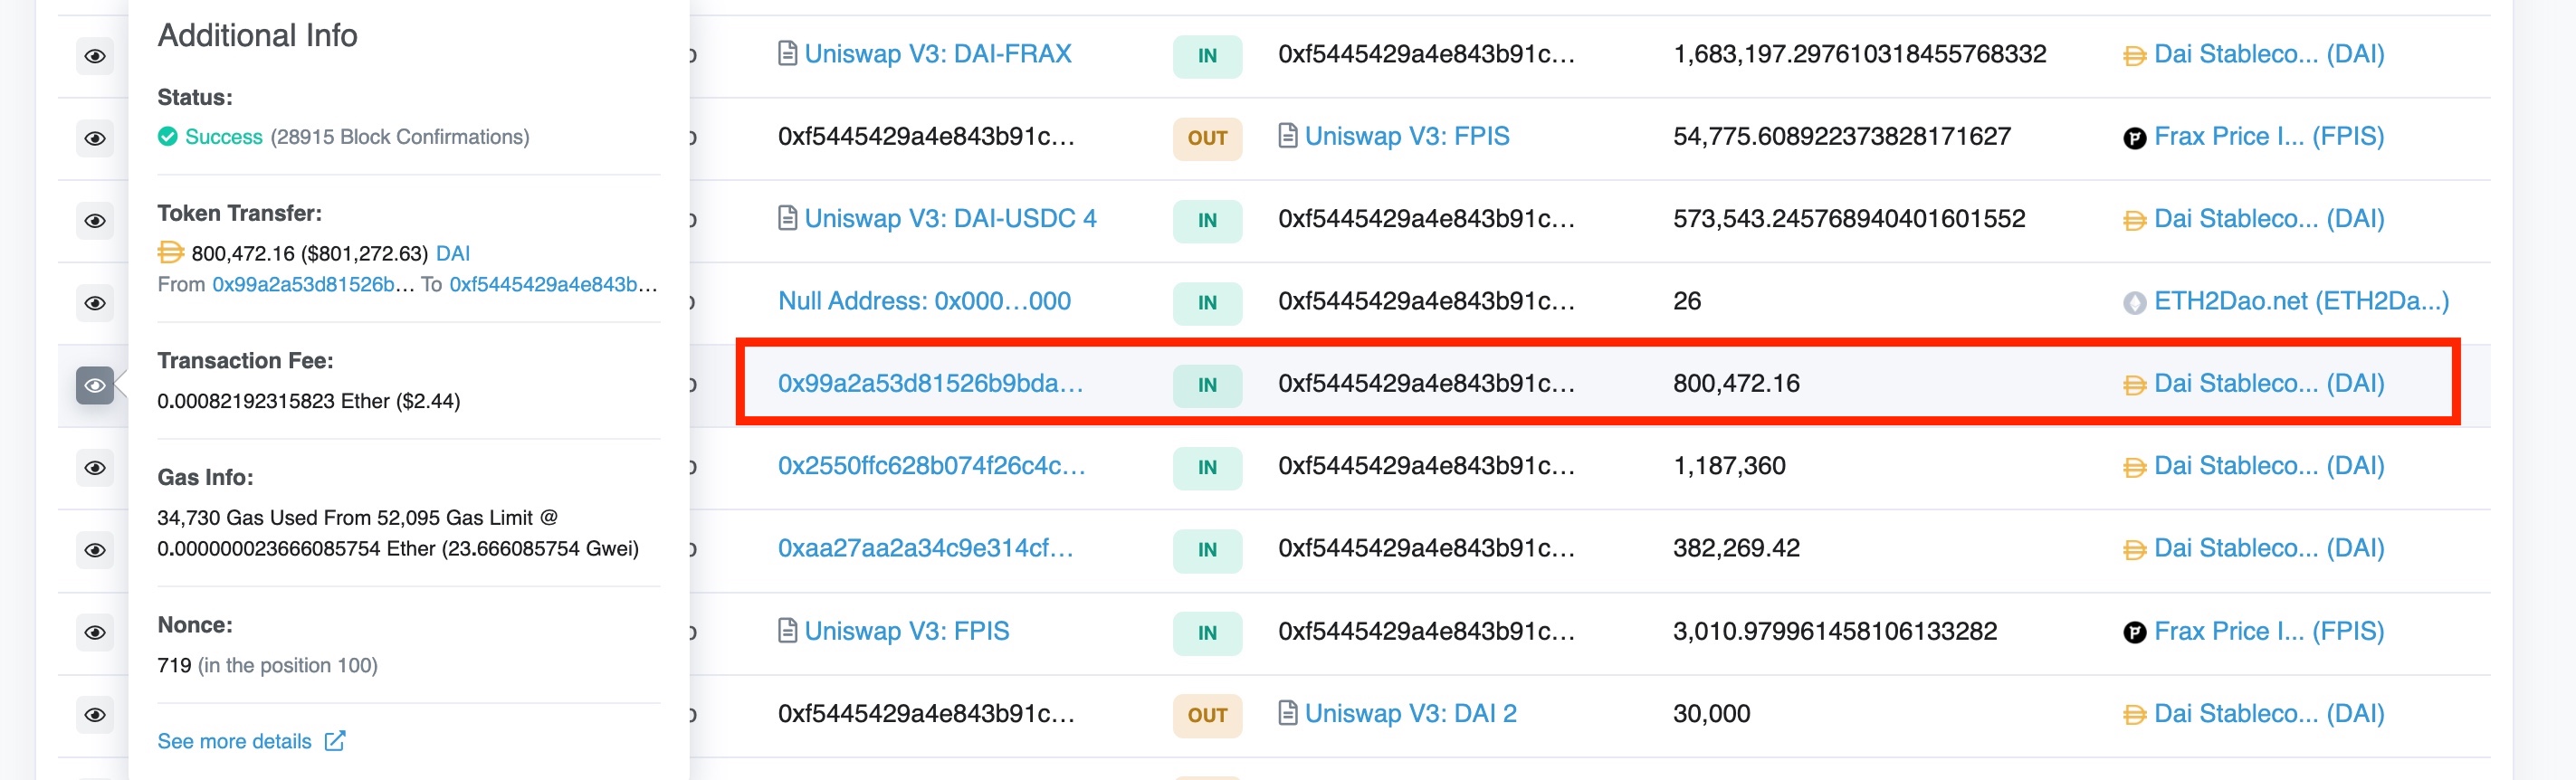
Task: Click the nonce value 719
Action: (174, 665)
